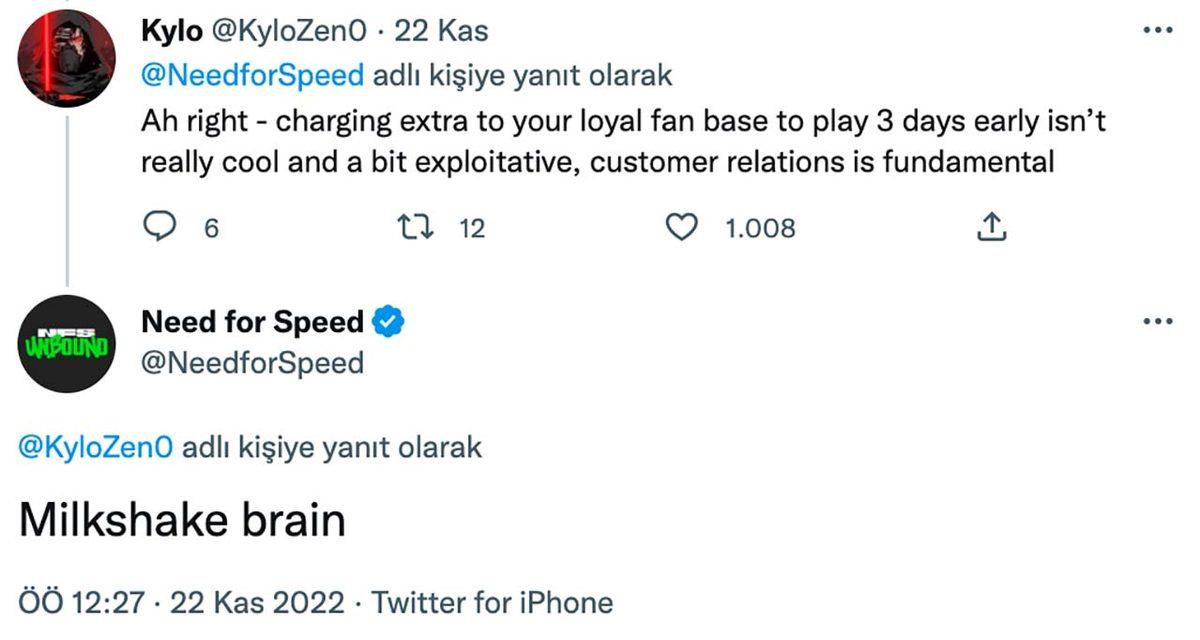Click the 22 Kas timestamp on Kylo's tweet
The width and height of the screenshot is (1200, 640).
(x=440, y=30)
